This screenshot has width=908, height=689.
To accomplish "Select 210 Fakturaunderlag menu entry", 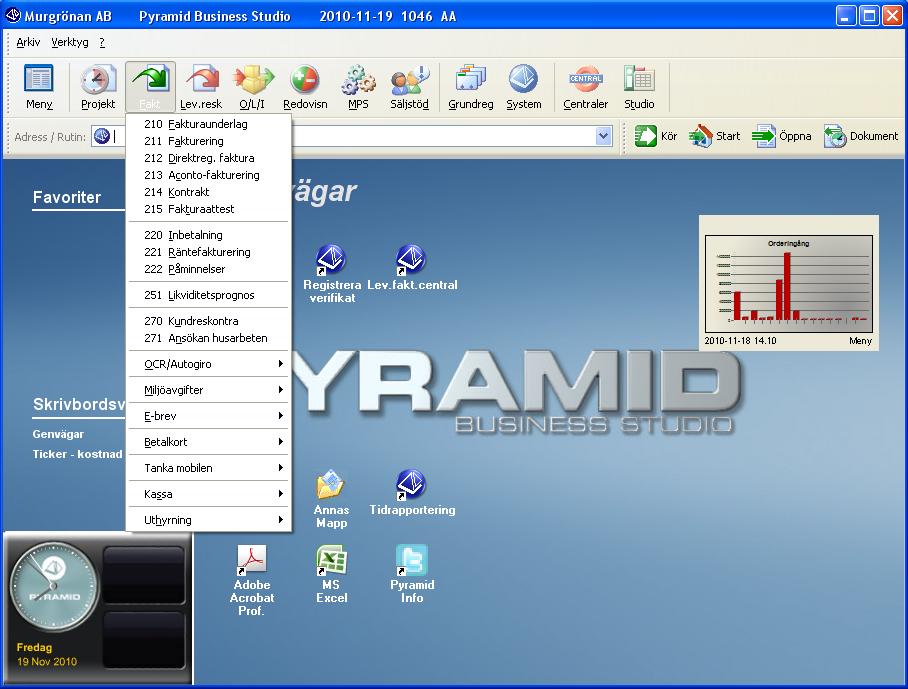I will point(208,124).
